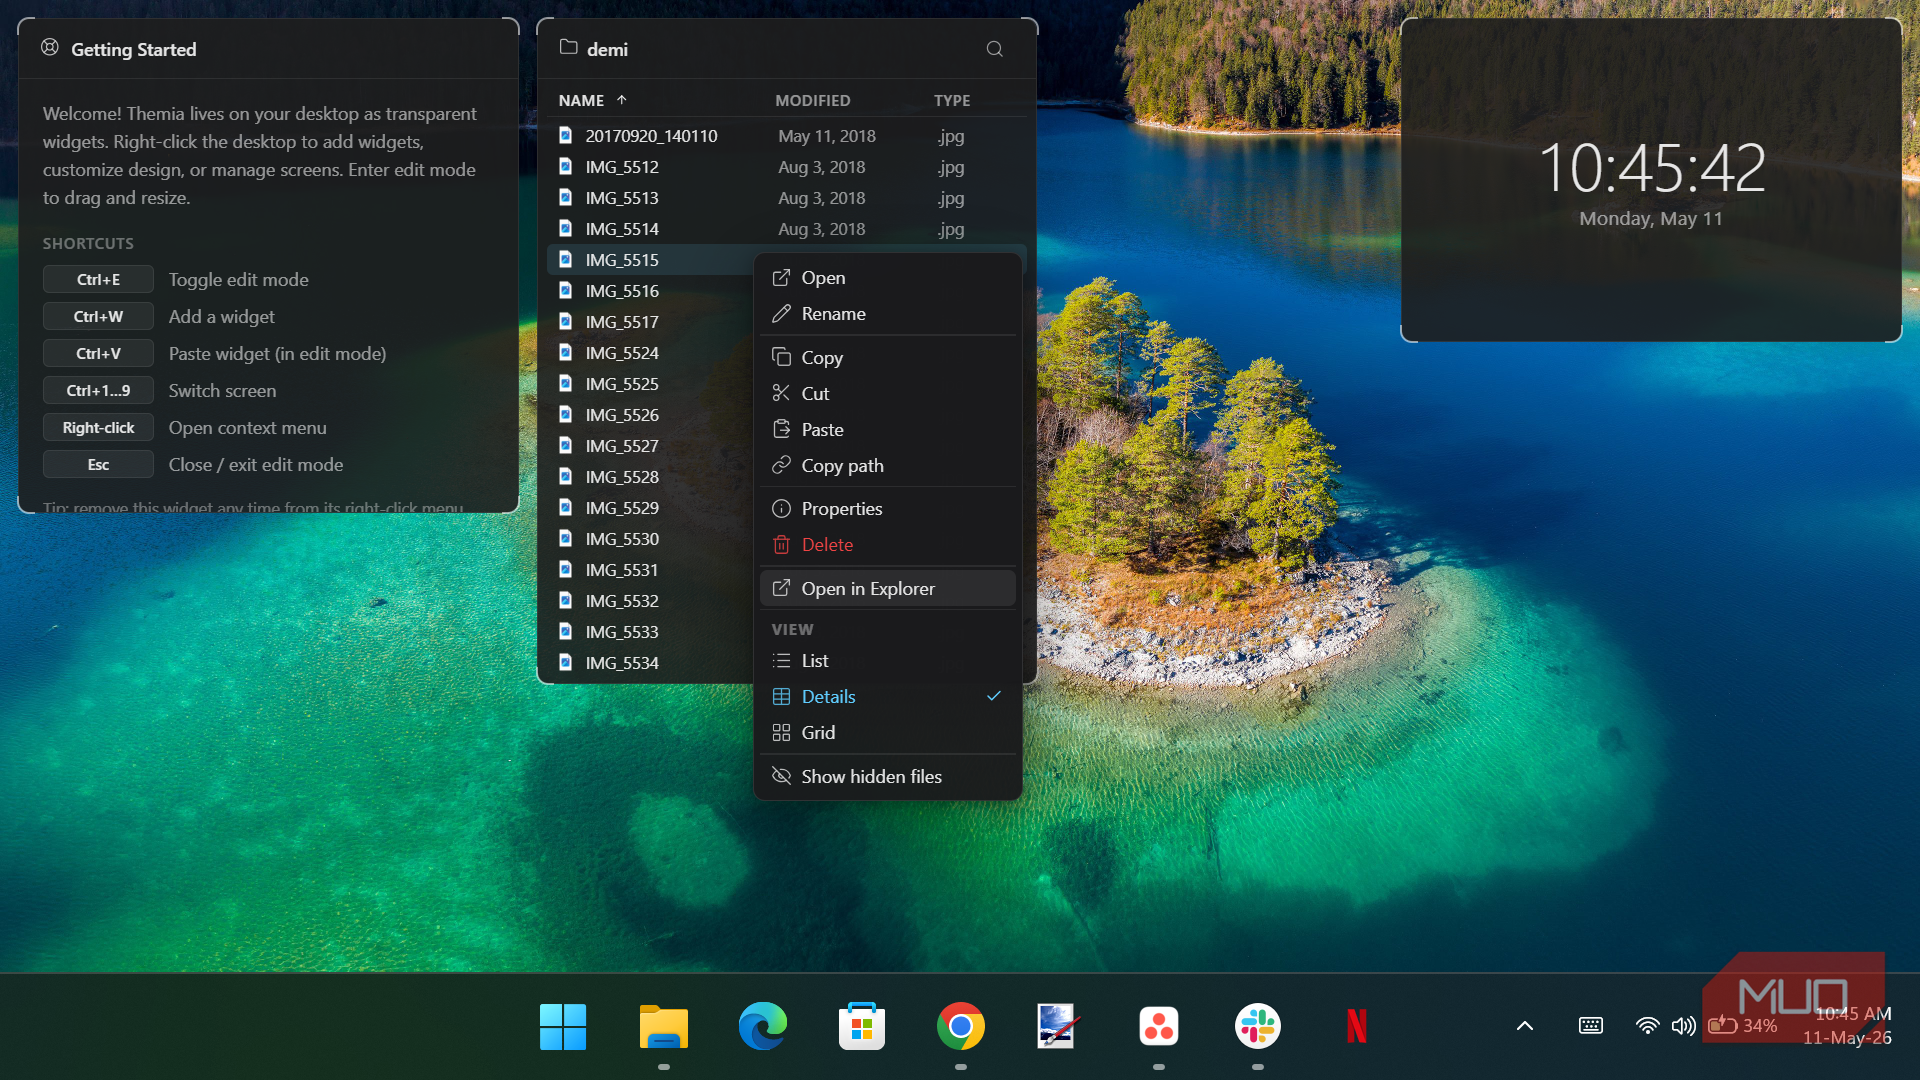Click the file icon next to 20170920_140110
This screenshot has width=1920, height=1080.
(565, 136)
